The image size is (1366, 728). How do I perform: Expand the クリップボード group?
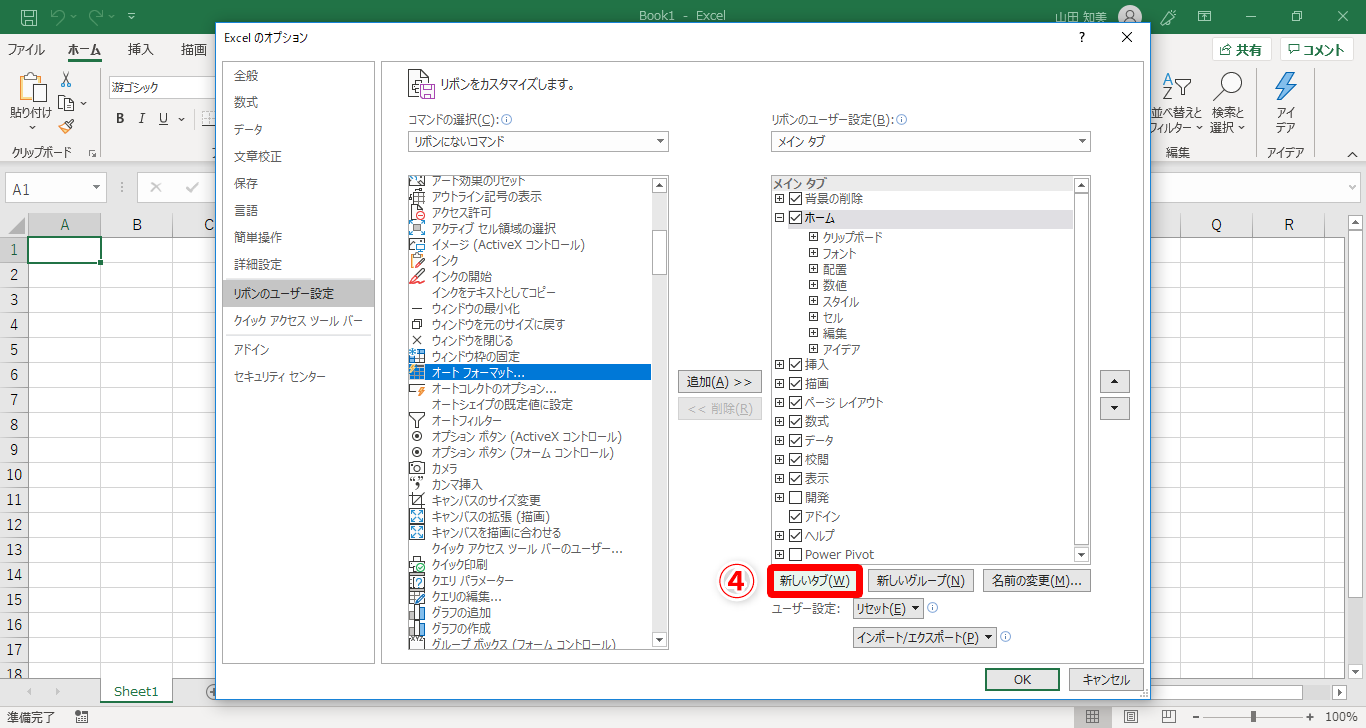pyautogui.click(x=813, y=238)
